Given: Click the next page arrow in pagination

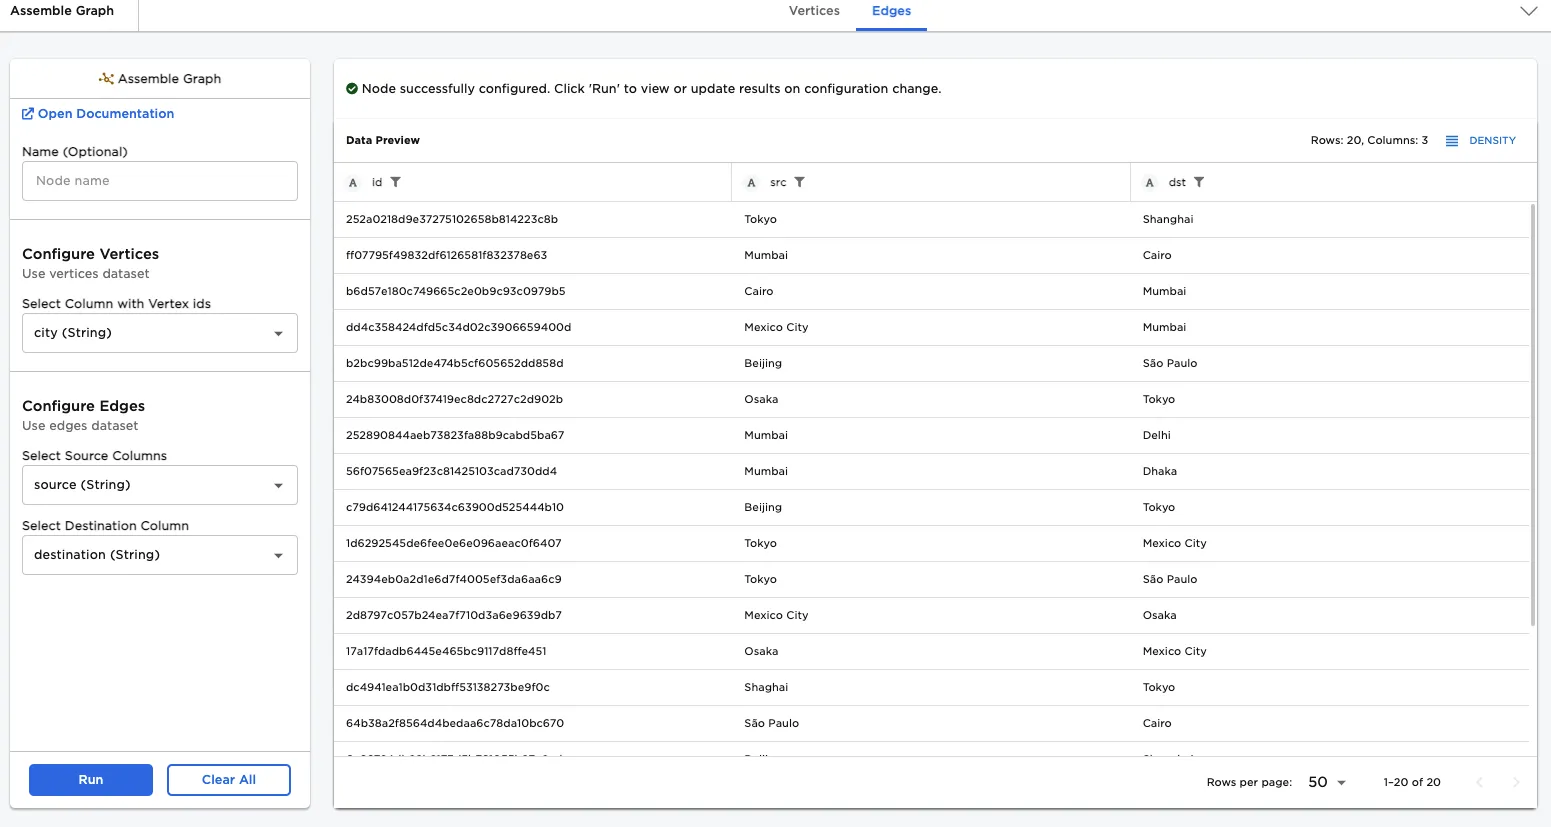Looking at the screenshot, I should pyautogui.click(x=1516, y=782).
